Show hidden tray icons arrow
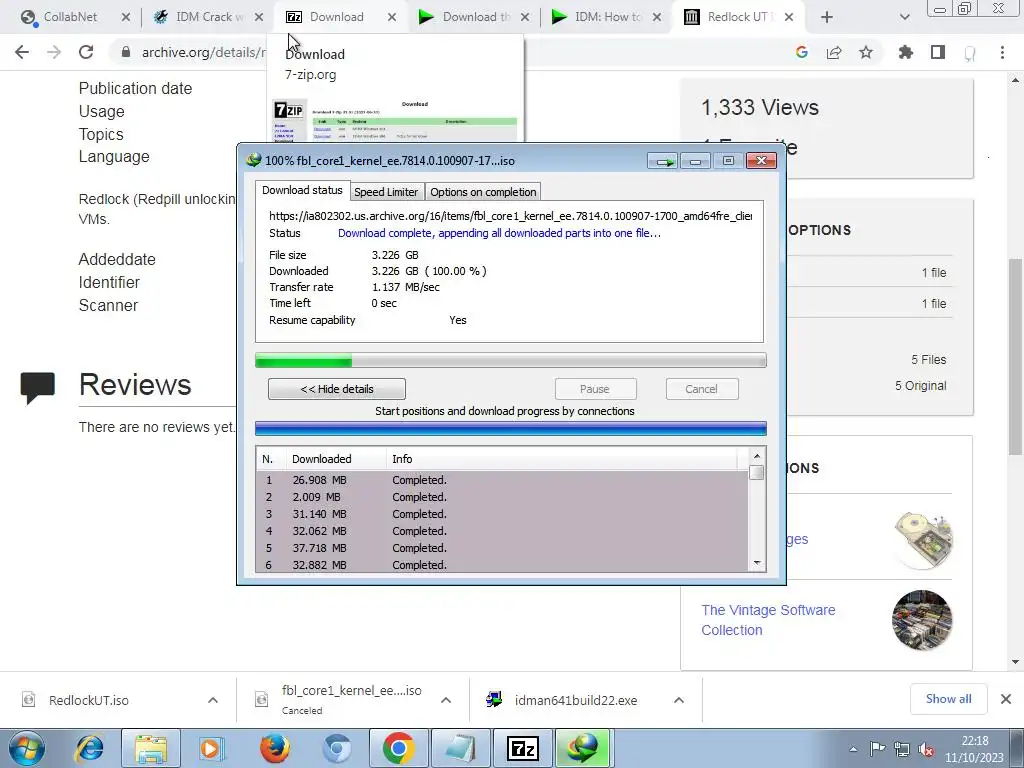 tap(853, 749)
